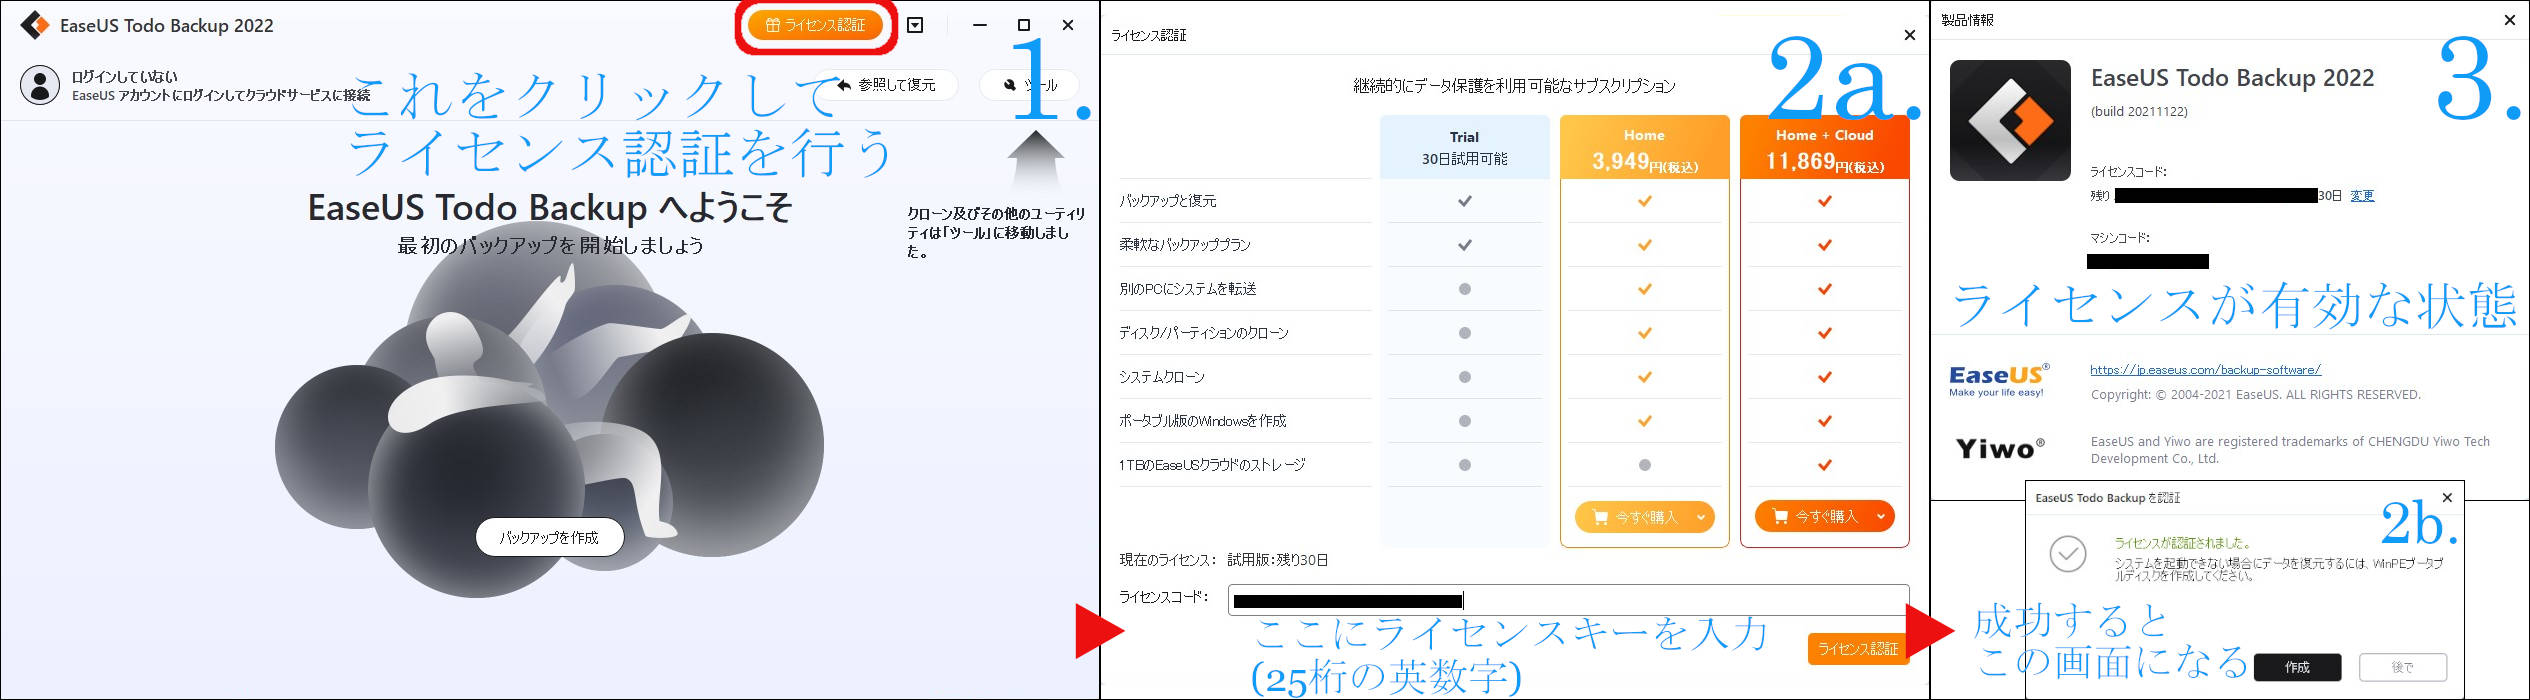Open the boxed arrow menu in main title bar
The image size is (2530, 700).
(915, 25)
